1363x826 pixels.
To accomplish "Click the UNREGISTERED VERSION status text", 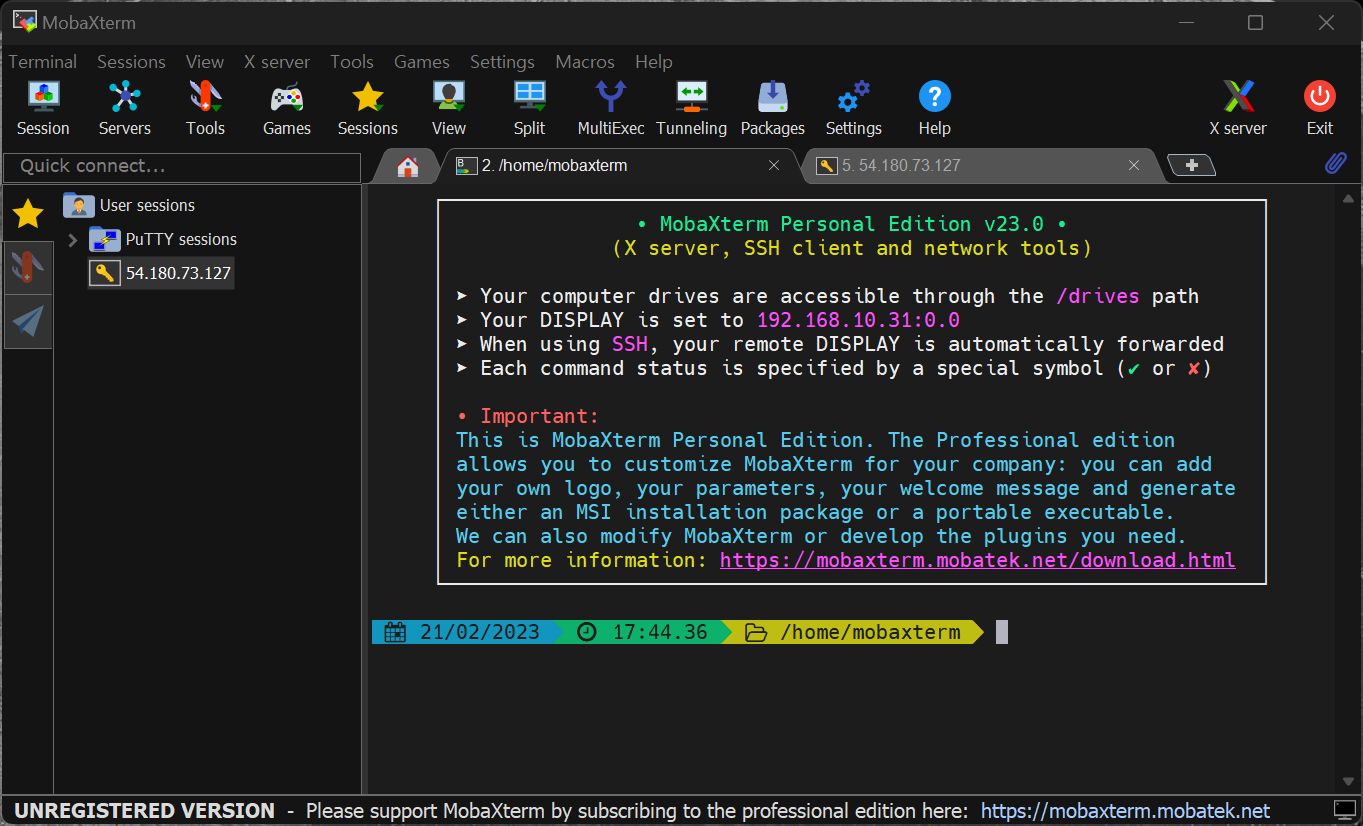I will coord(144,811).
